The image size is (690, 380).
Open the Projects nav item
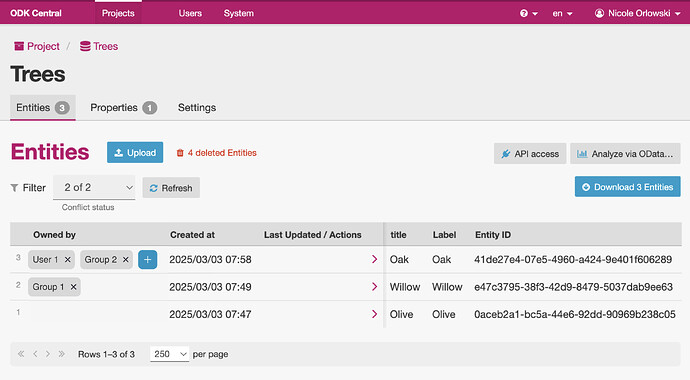pyautogui.click(x=118, y=13)
